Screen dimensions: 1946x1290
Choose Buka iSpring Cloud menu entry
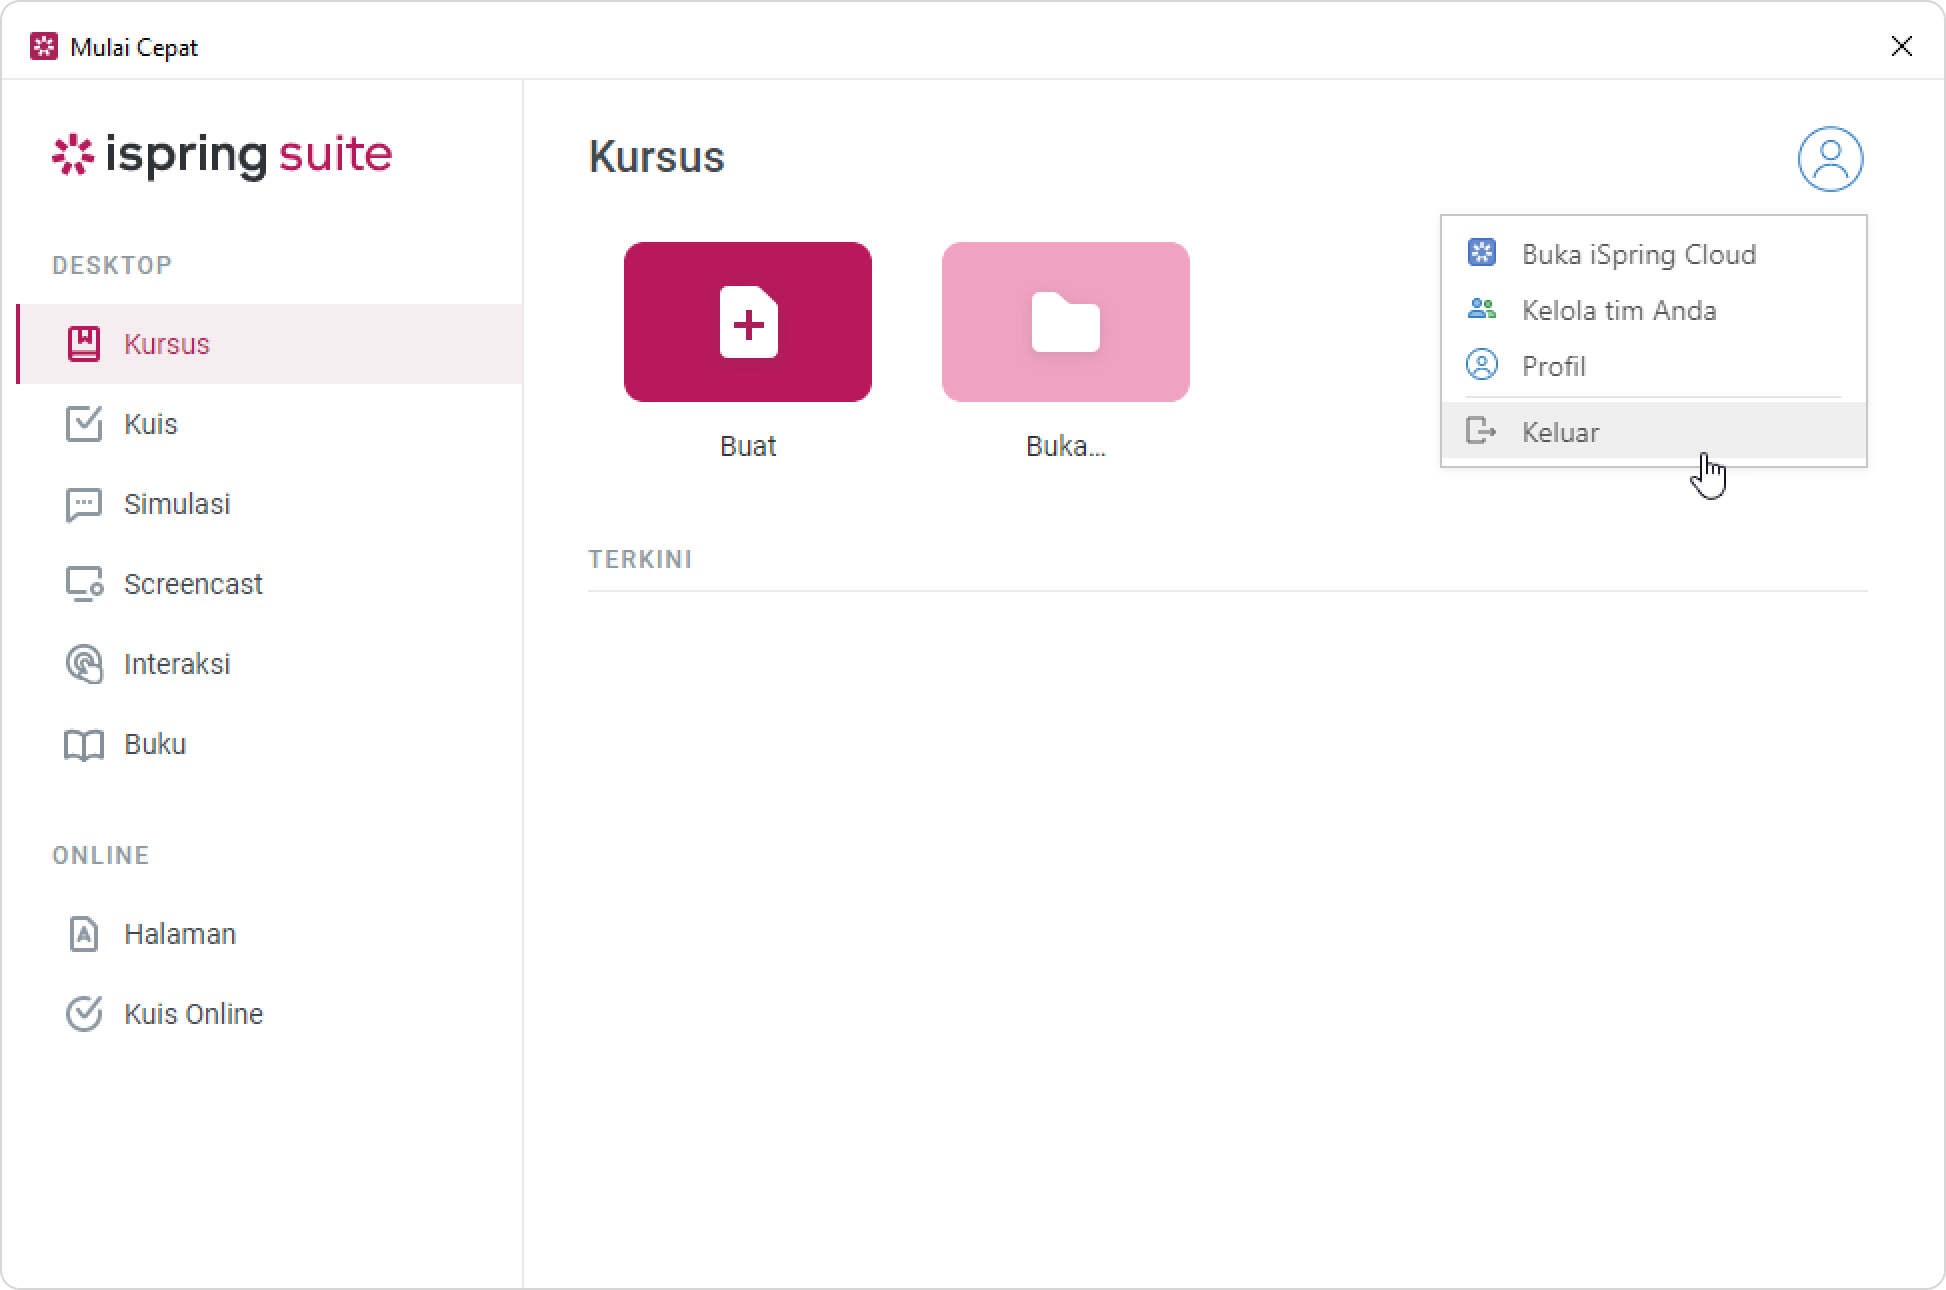click(x=1654, y=254)
